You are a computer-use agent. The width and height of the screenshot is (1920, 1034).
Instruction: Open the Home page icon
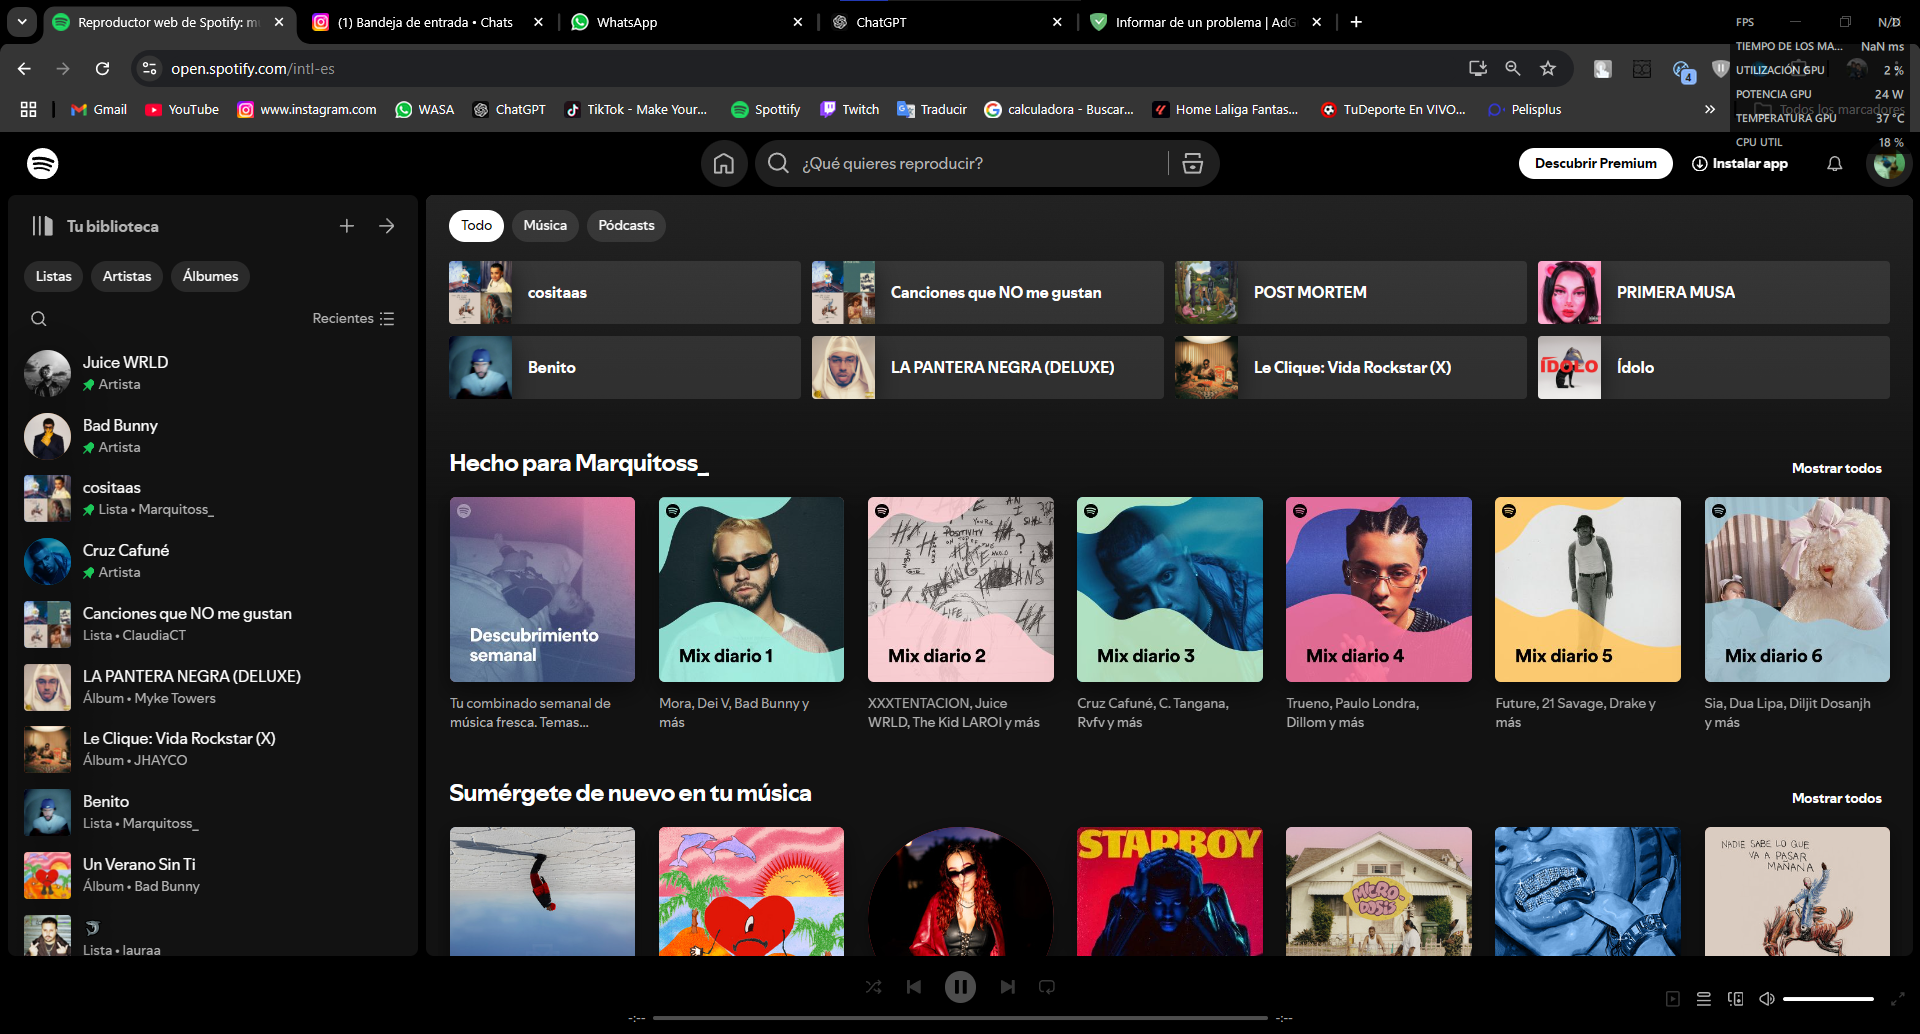(x=724, y=163)
